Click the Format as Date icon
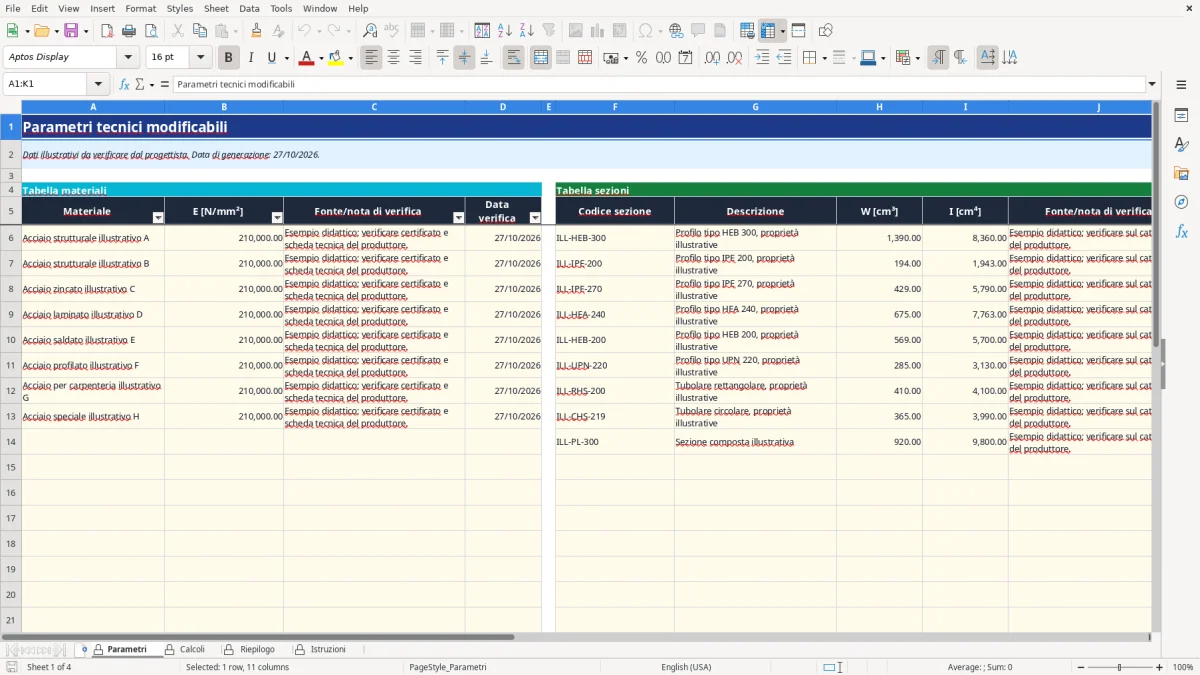Image resolution: width=1200 pixels, height=675 pixels. pos(685,58)
